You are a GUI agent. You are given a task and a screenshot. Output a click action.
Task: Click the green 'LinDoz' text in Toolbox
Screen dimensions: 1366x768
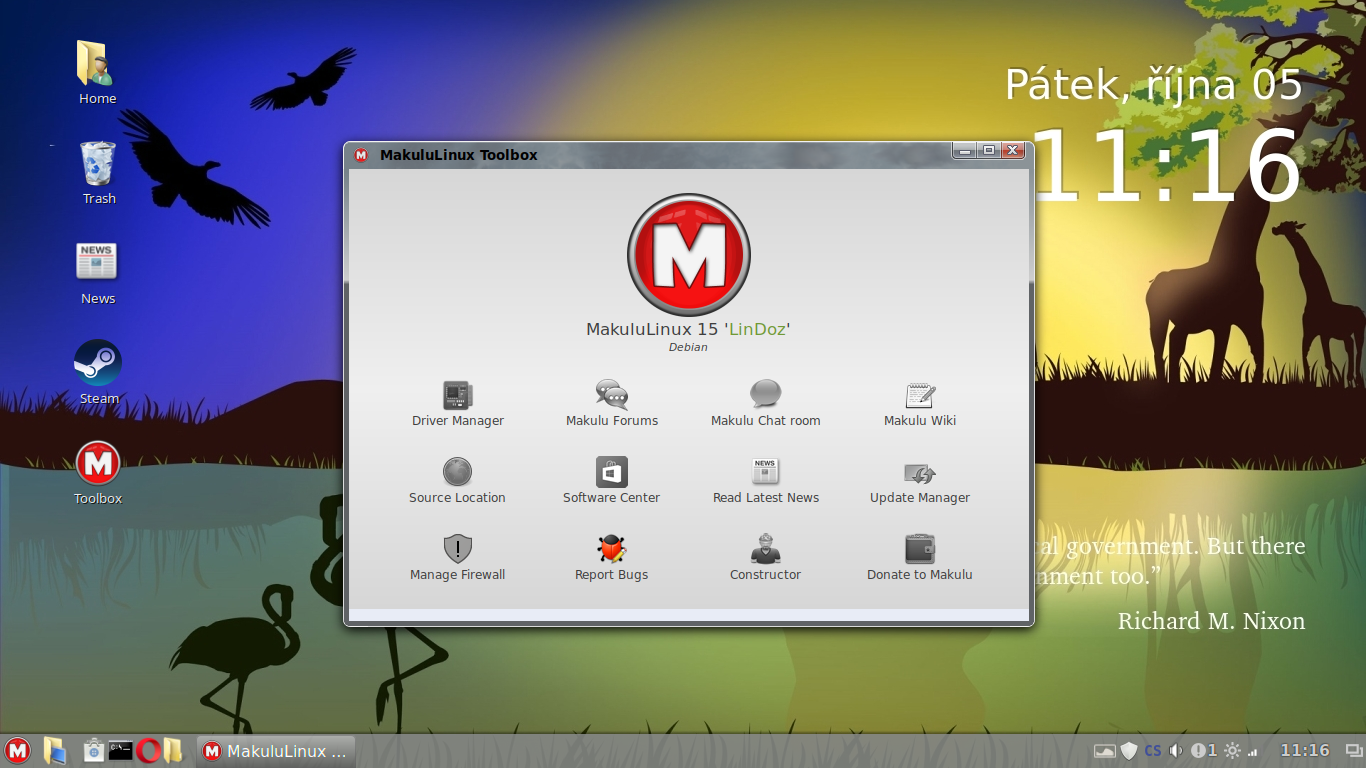point(757,329)
